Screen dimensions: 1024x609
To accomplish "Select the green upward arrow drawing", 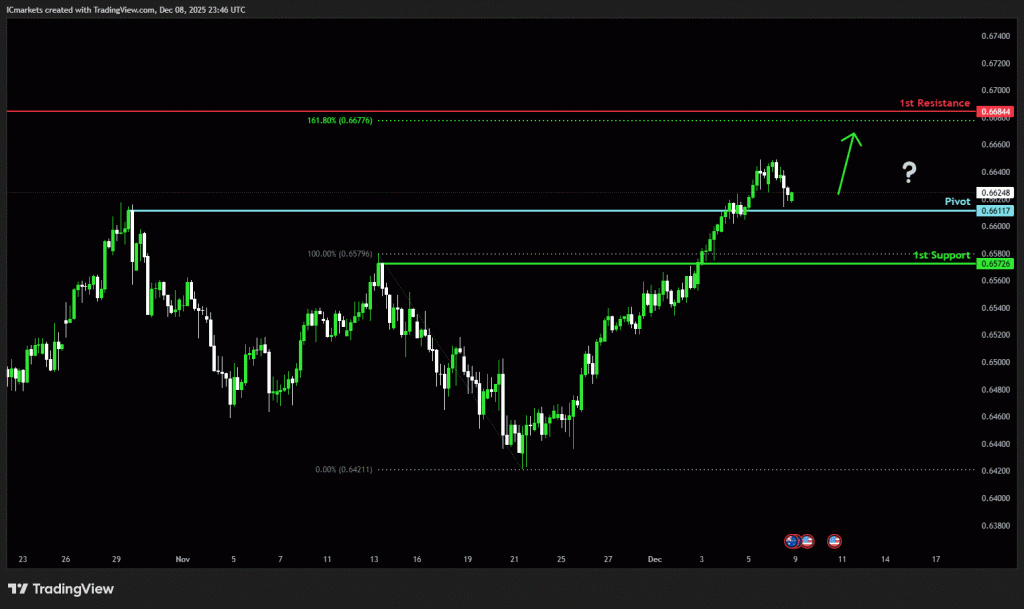I will 849,162.
